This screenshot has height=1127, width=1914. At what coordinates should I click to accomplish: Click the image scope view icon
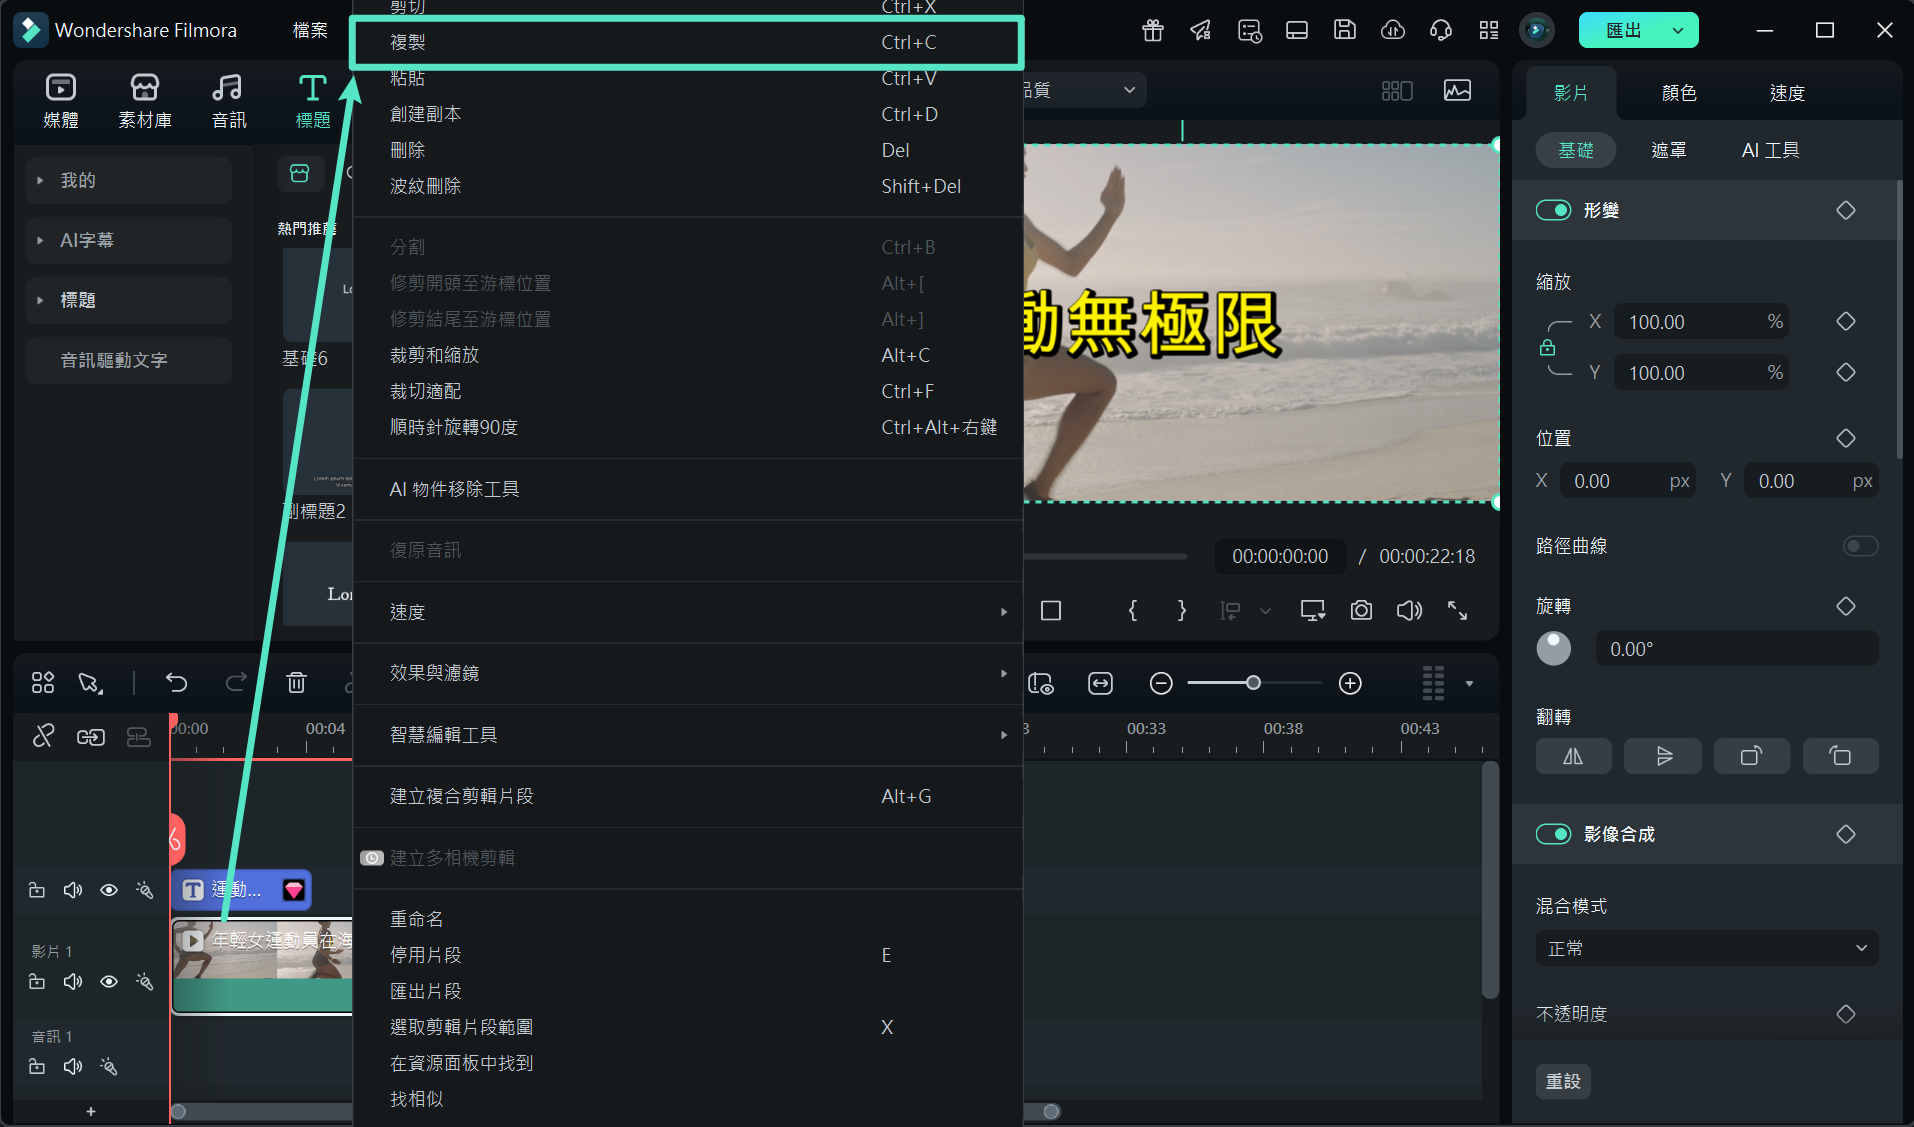[x=1457, y=91]
